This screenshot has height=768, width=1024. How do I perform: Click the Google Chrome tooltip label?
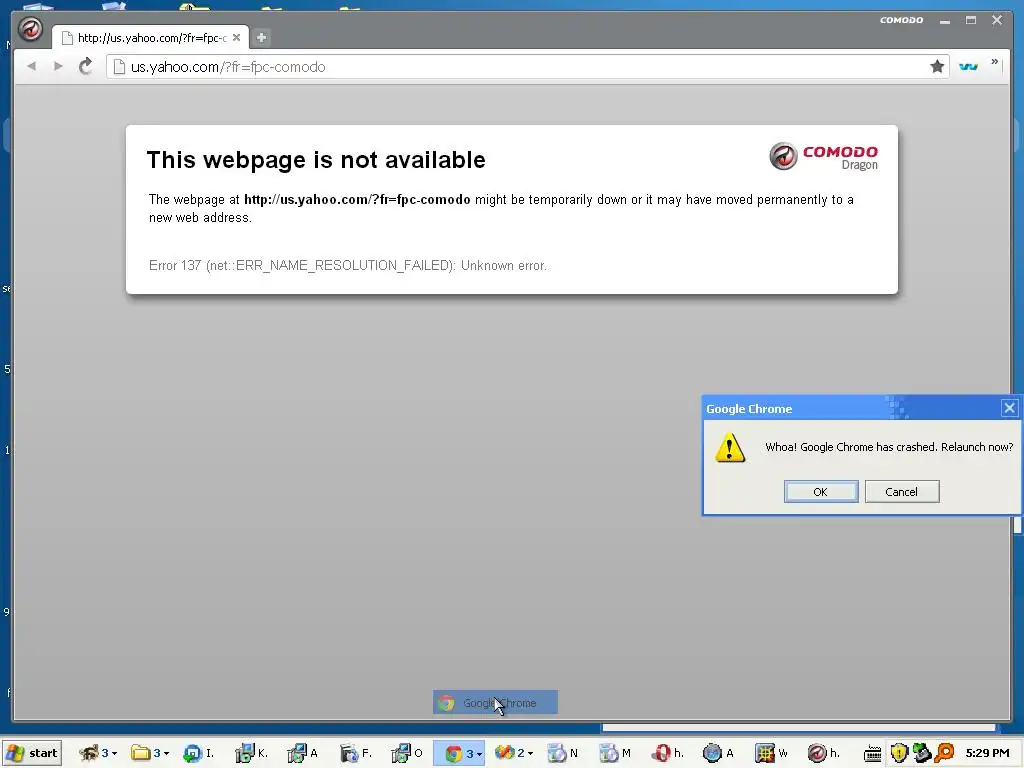(495, 703)
